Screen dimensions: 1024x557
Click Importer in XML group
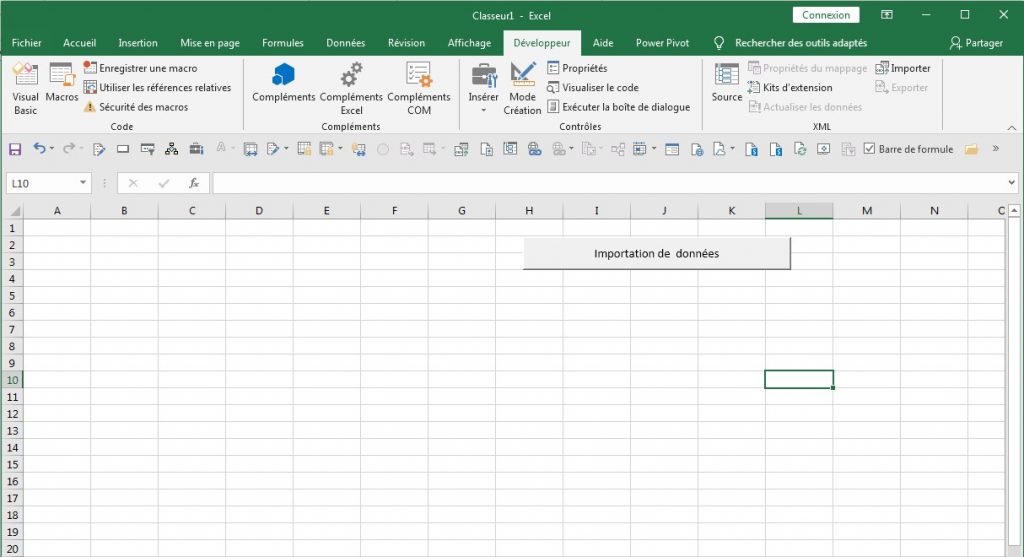[903, 68]
